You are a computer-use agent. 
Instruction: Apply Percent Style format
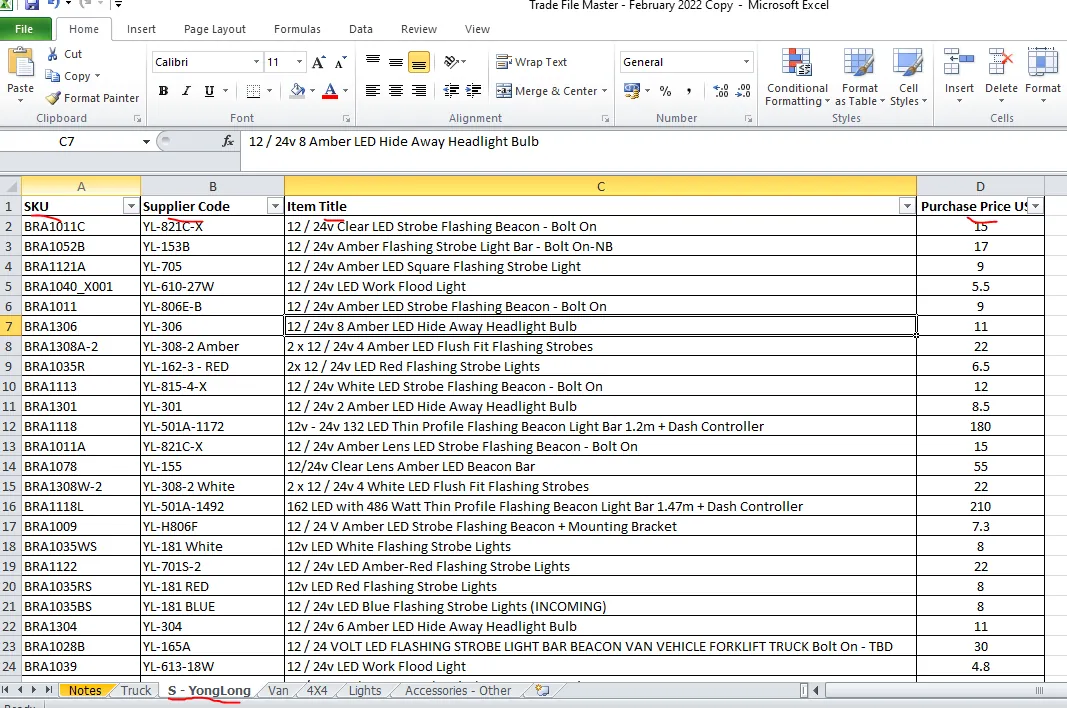tap(666, 91)
